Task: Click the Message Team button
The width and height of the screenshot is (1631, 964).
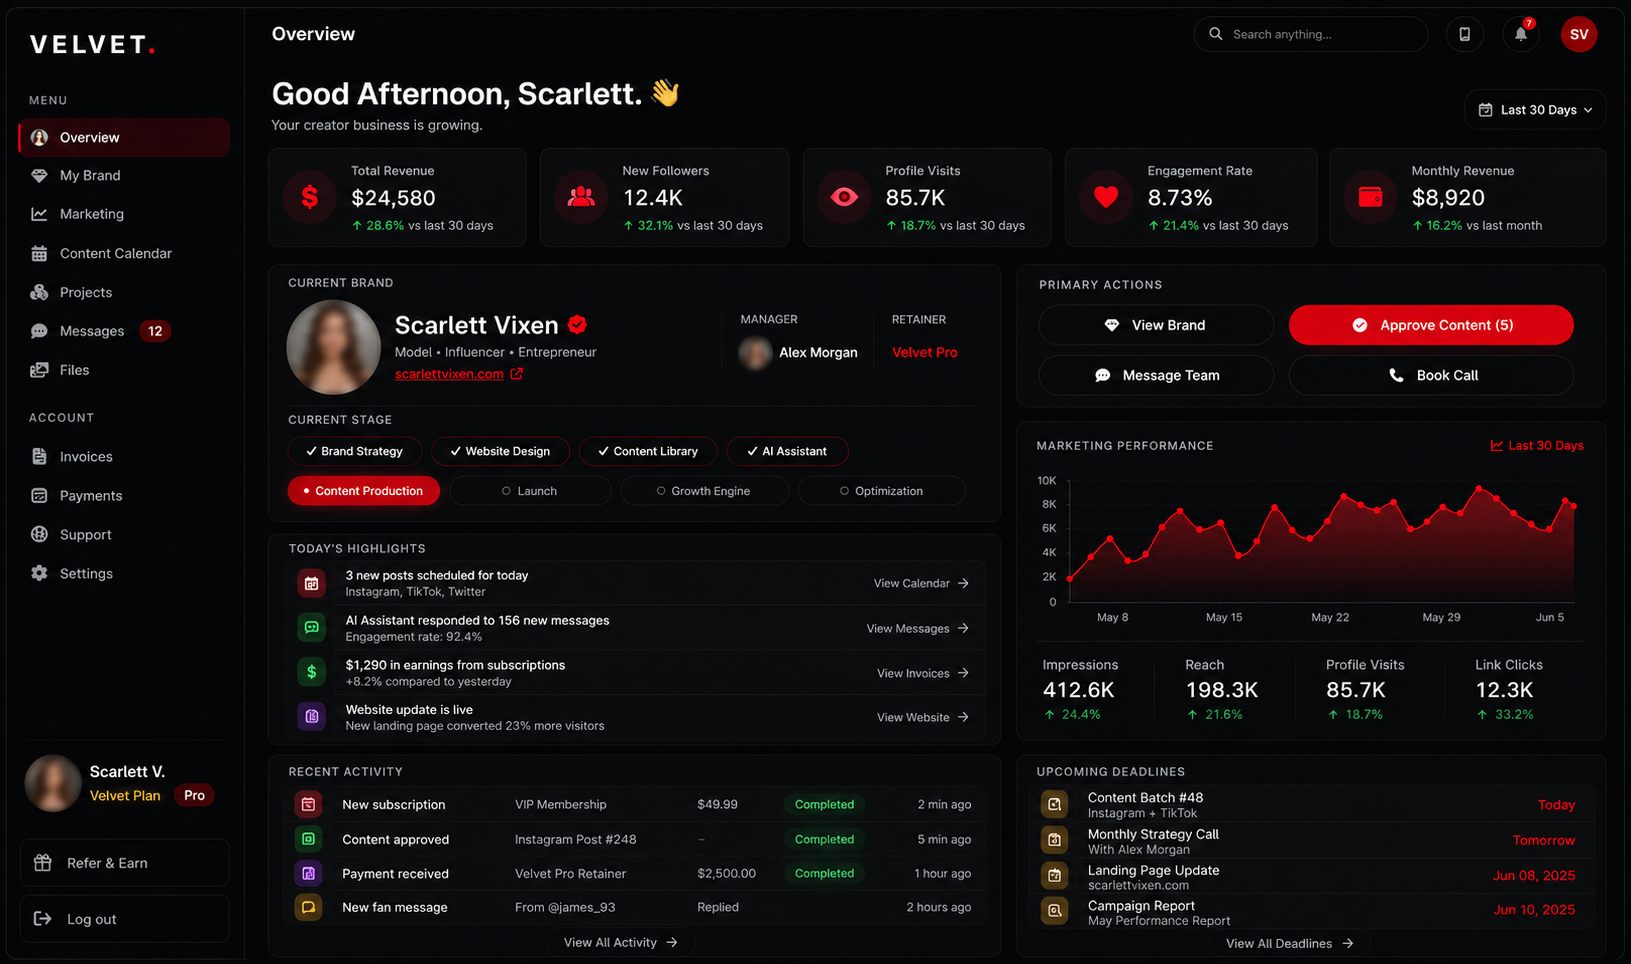Action: click(1156, 375)
